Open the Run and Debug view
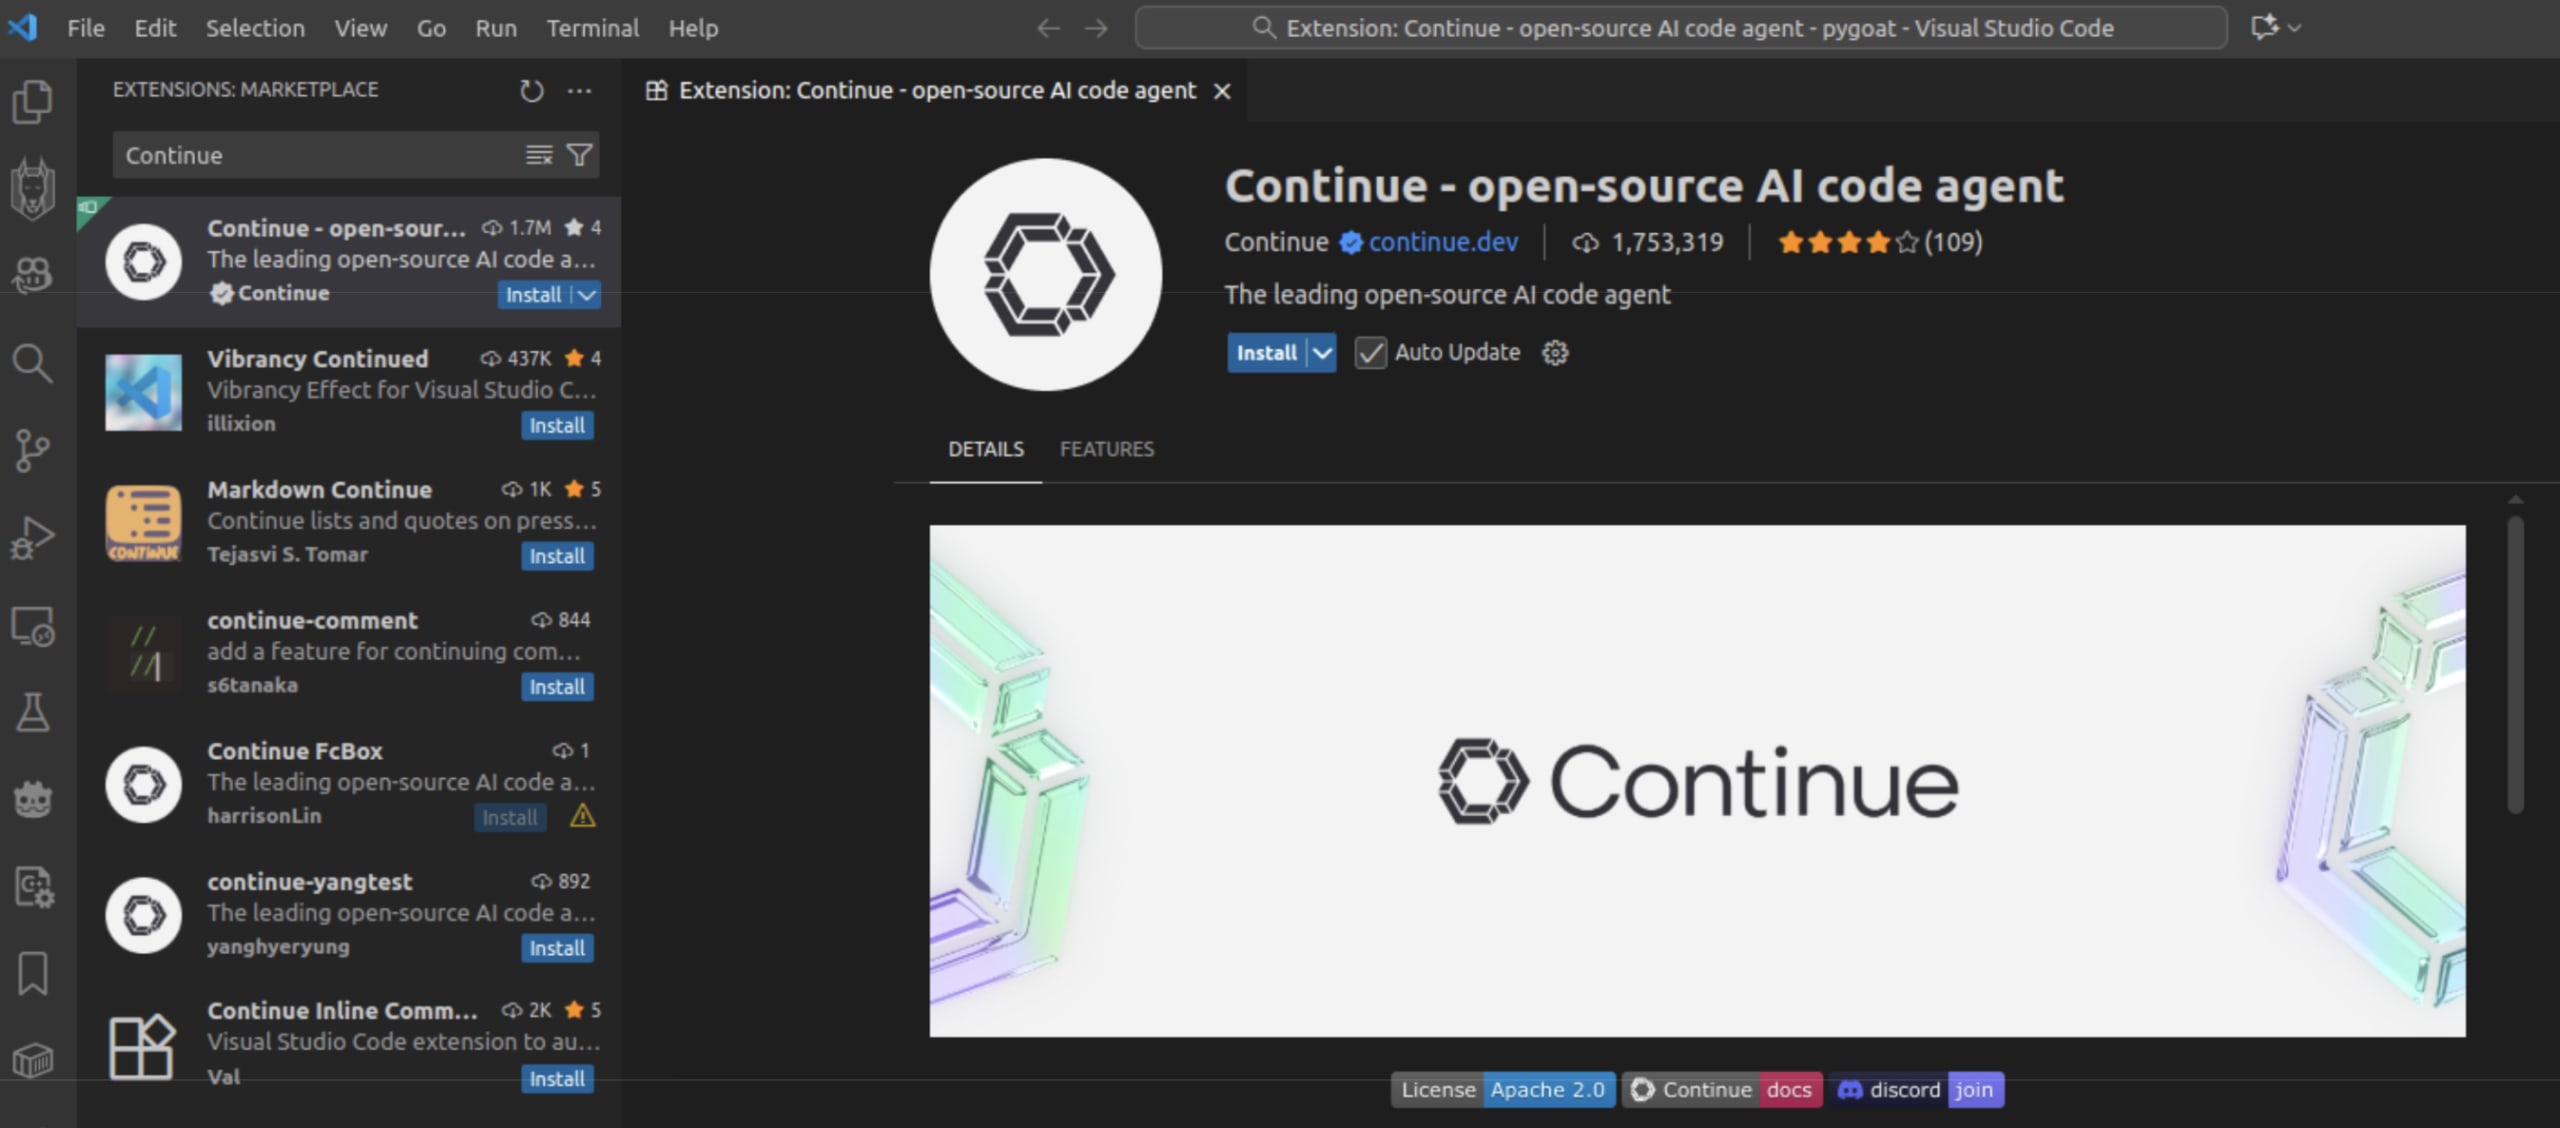The width and height of the screenshot is (2560, 1128). pos(33,535)
